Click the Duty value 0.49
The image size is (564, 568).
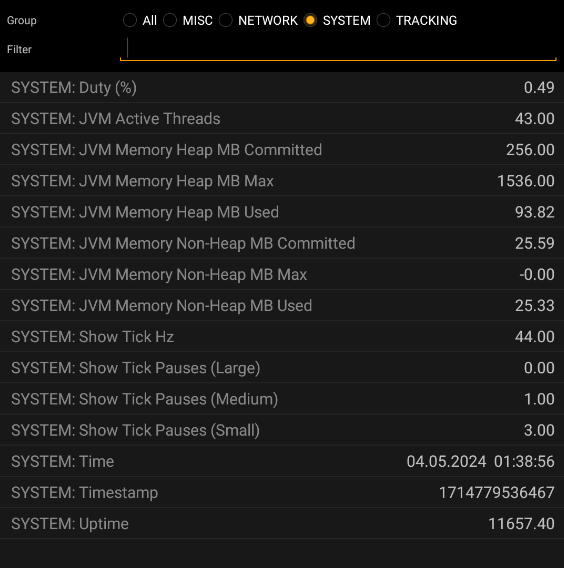pos(539,87)
